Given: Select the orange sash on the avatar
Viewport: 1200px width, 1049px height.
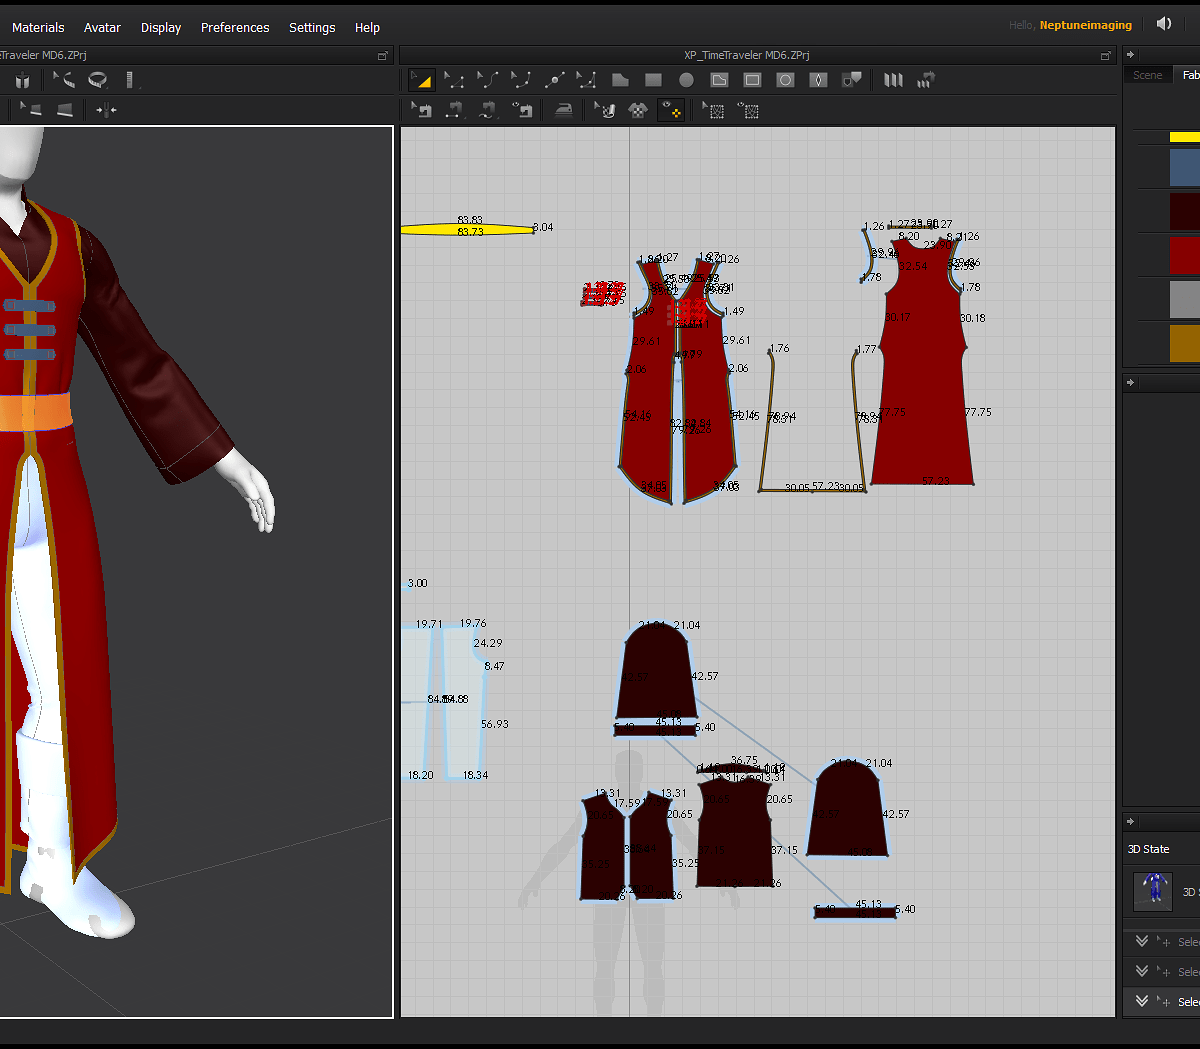Looking at the screenshot, I should coord(35,411).
